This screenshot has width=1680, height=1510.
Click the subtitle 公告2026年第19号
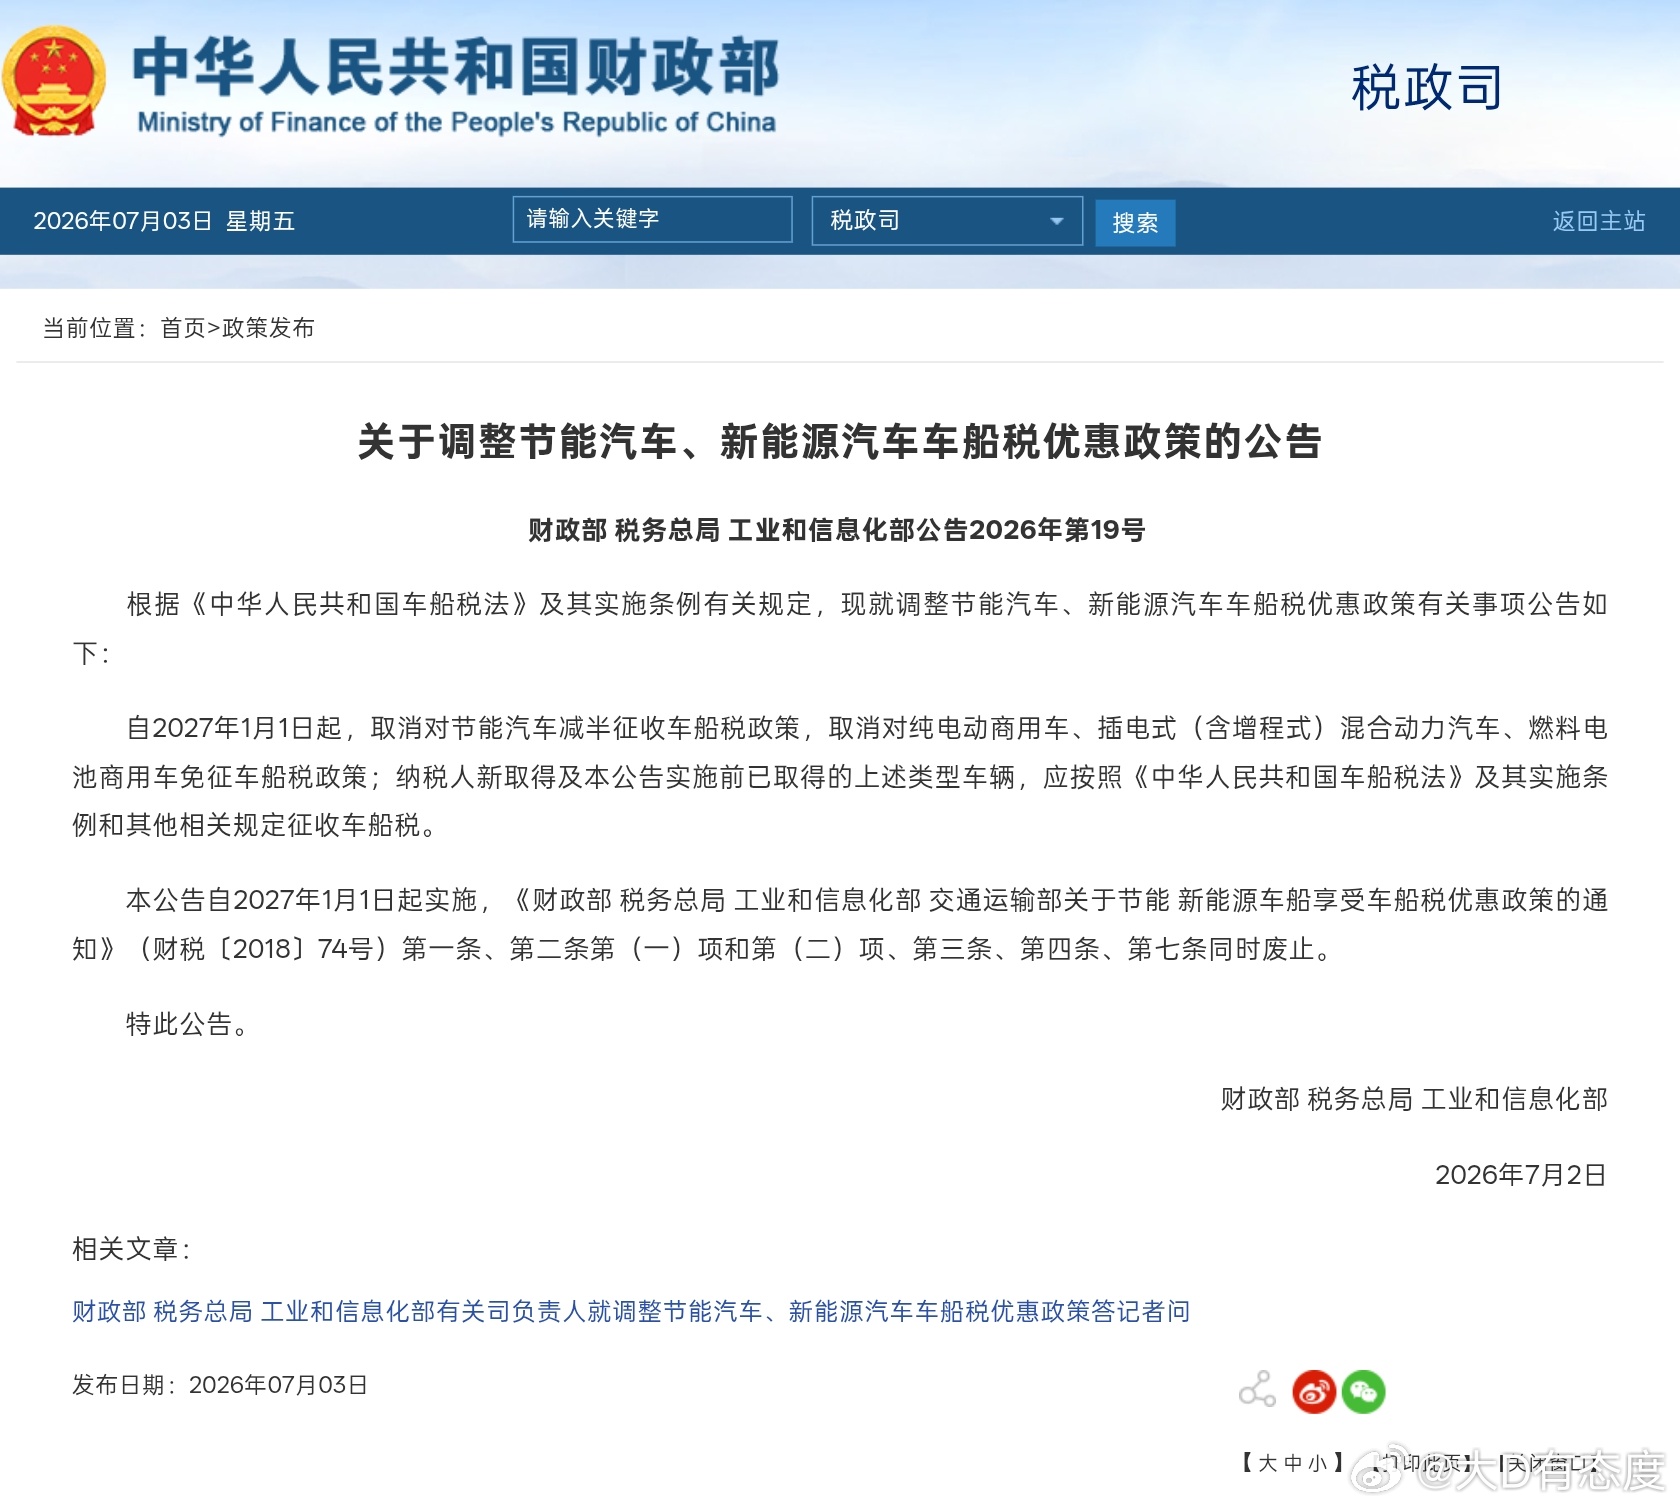click(837, 530)
